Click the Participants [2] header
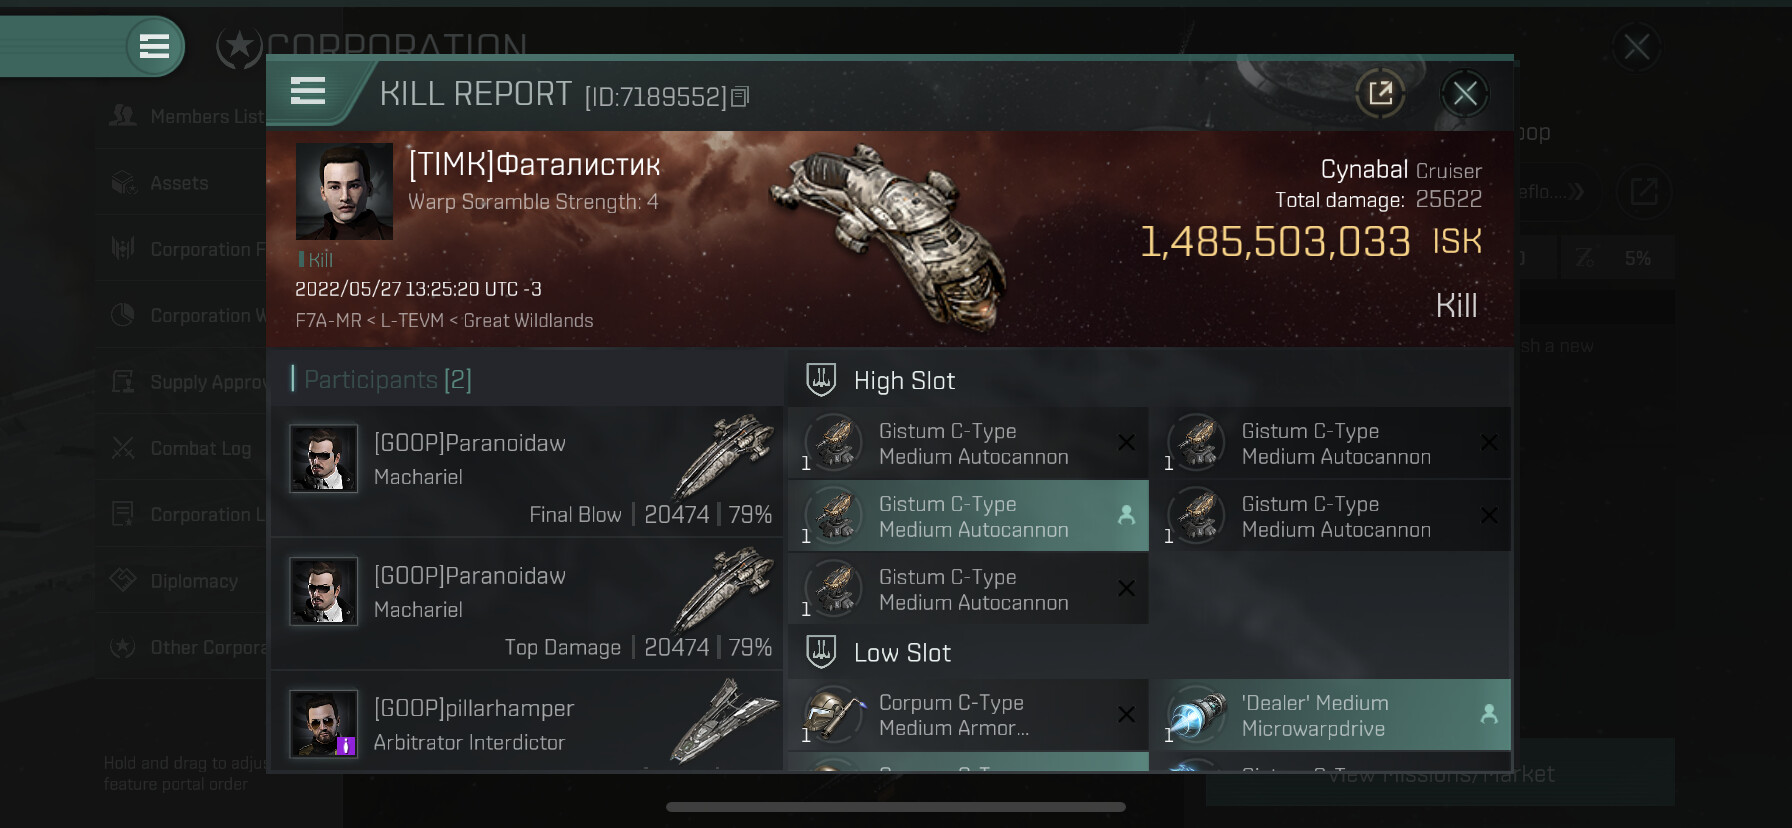Viewport: 1792px width, 828px height. [388, 379]
